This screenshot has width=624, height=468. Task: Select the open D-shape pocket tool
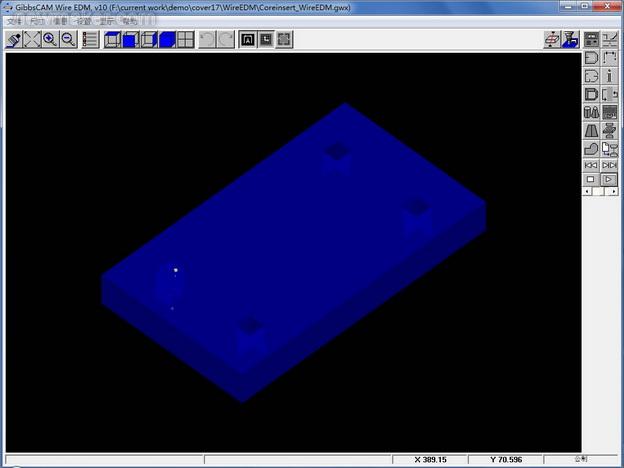click(x=591, y=76)
